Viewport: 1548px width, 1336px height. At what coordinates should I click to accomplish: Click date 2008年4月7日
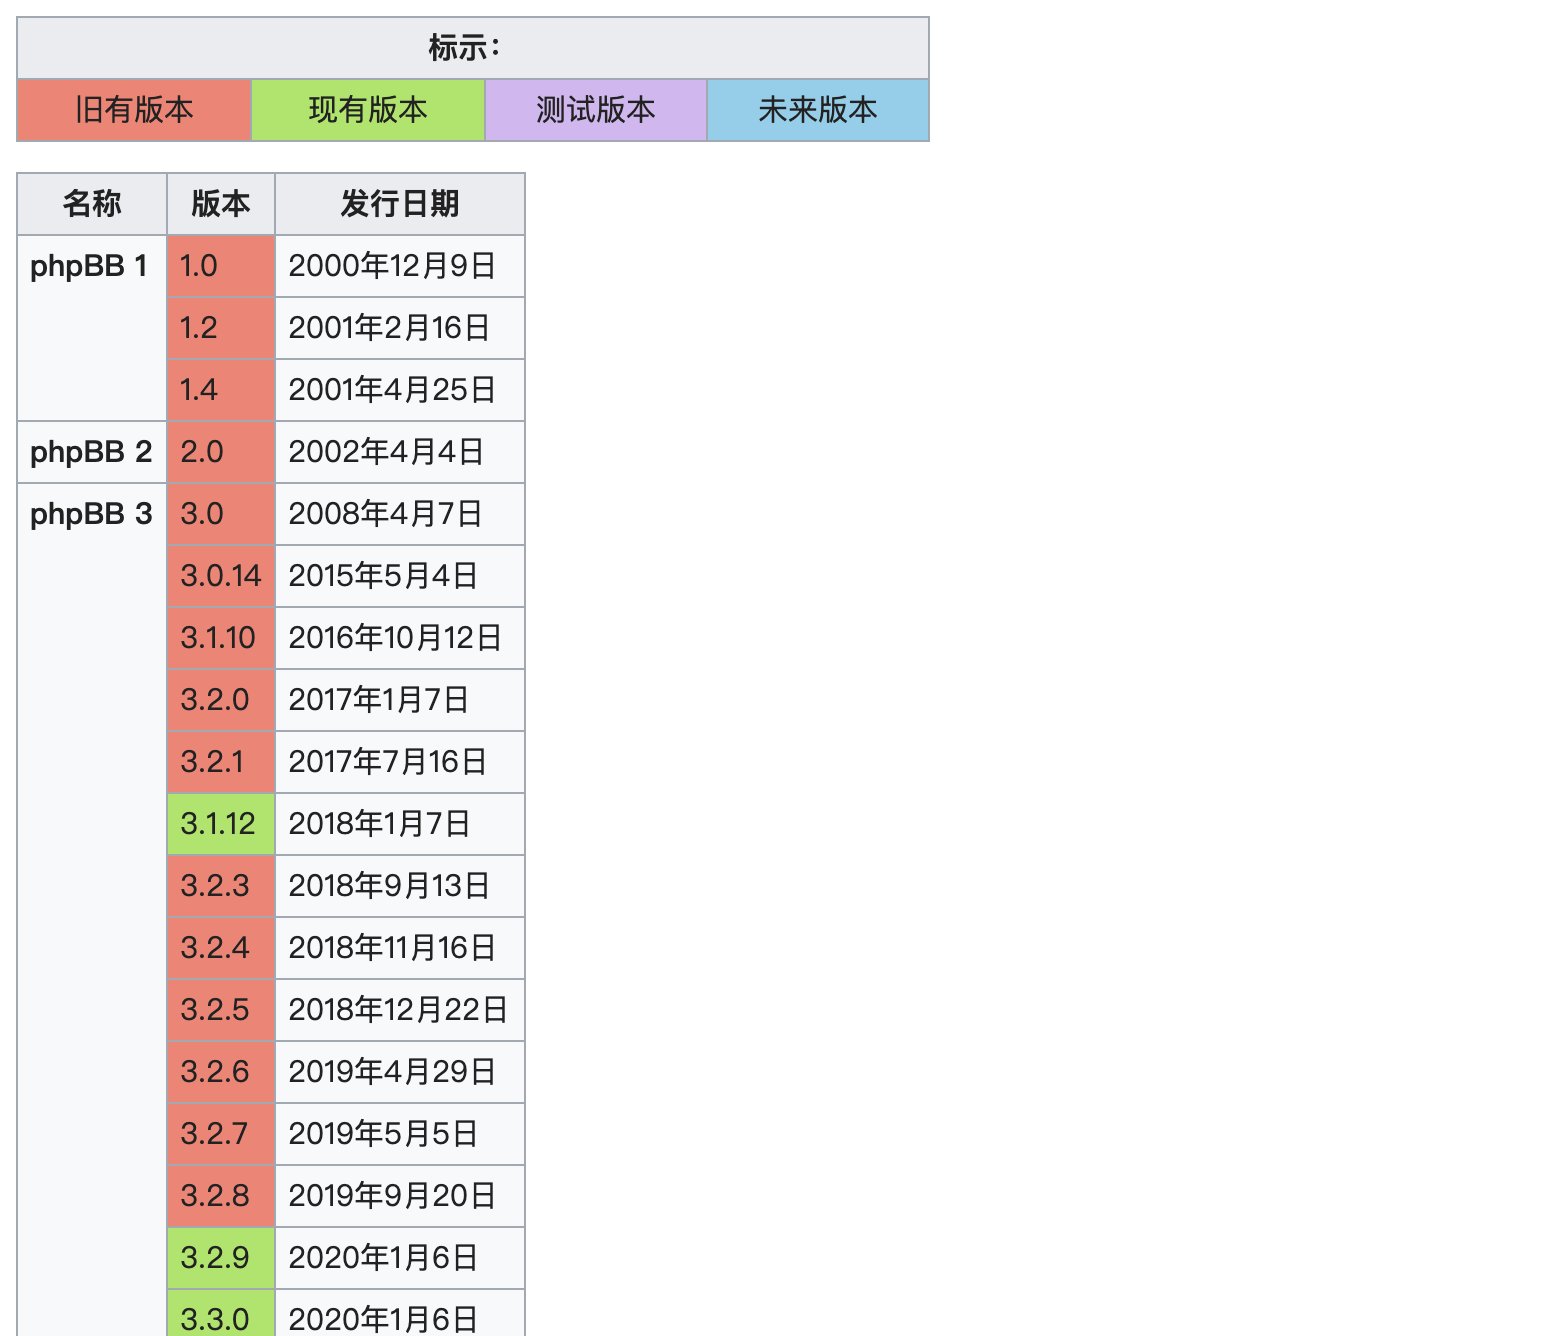tap(400, 514)
